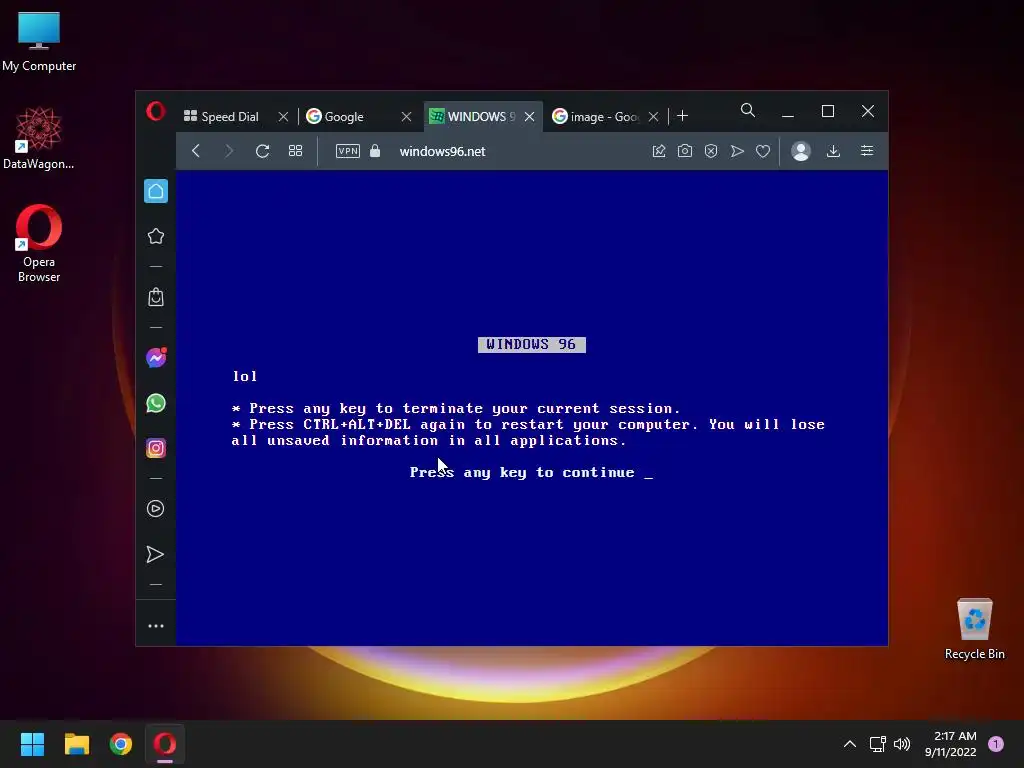Open the Opera menu logo button

[155, 111]
